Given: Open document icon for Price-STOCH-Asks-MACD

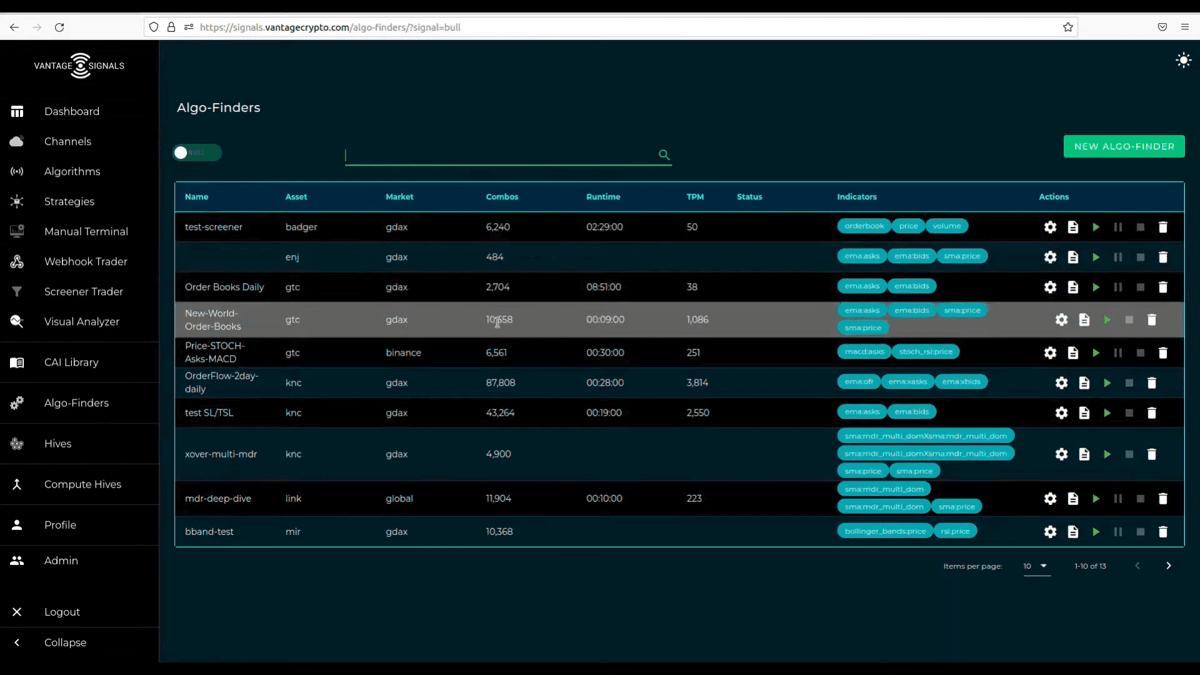Looking at the screenshot, I should pyautogui.click(x=1073, y=353).
